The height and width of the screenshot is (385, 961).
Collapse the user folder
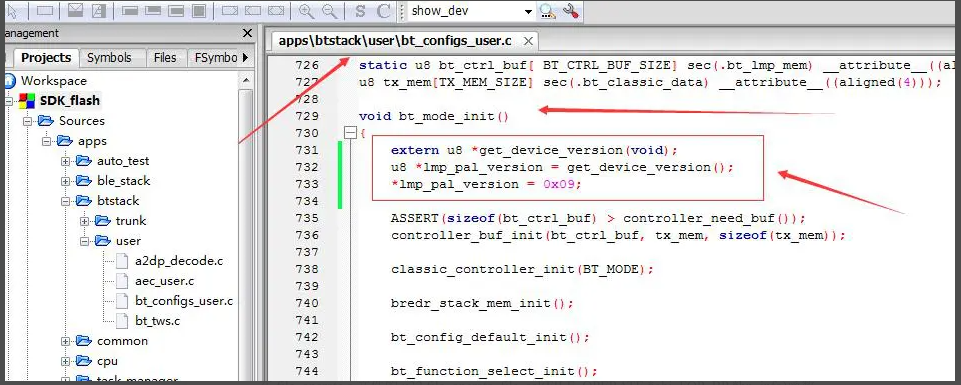point(85,241)
